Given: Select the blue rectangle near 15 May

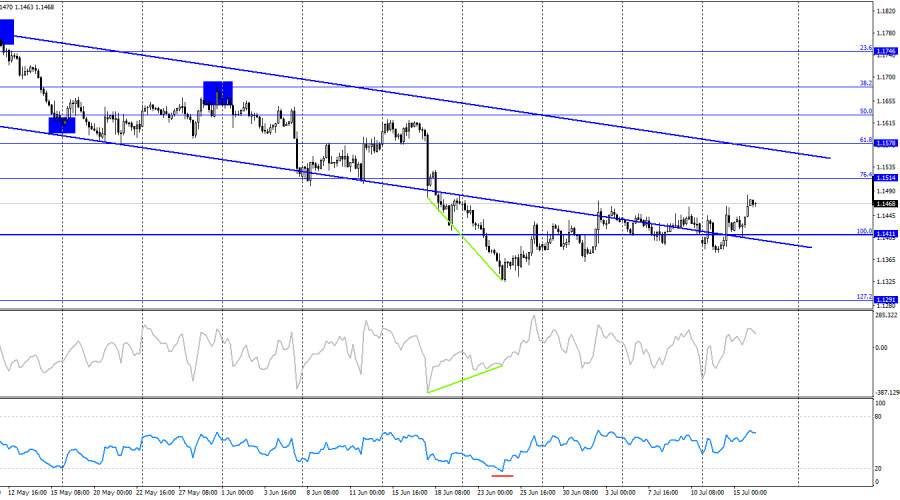Looking at the screenshot, I should (62, 125).
